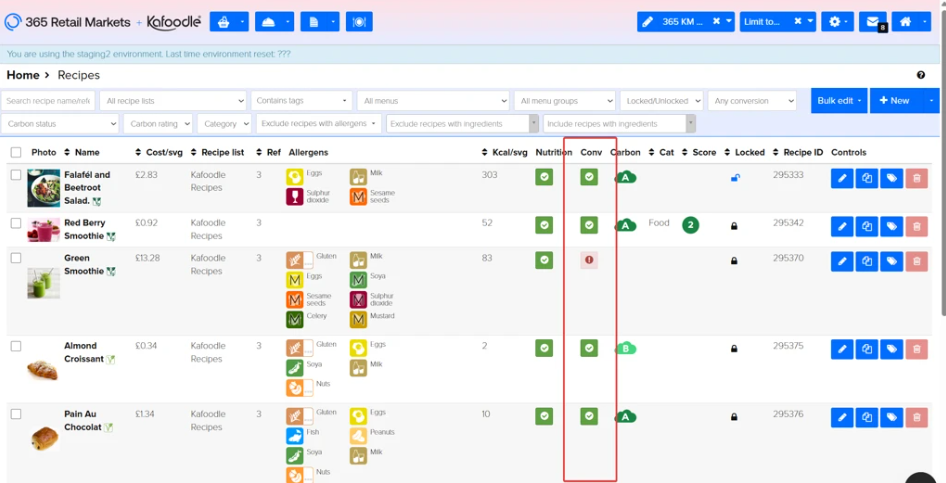
Task: Check the Pain Au Chocolat row checkbox
Action: click(x=16, y=414)
